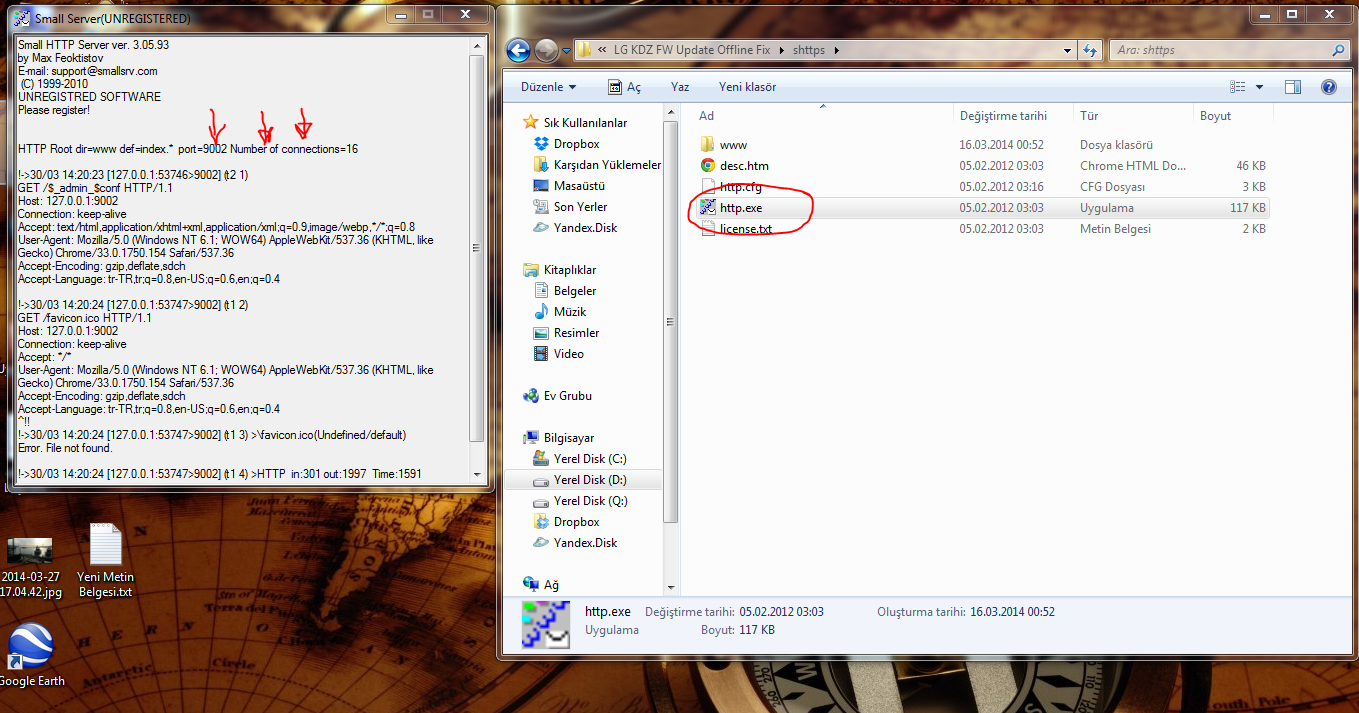Click Small HTTP Server ver. 3.05.93 line
Screen dimensions: 1359x713
[94, 46]
